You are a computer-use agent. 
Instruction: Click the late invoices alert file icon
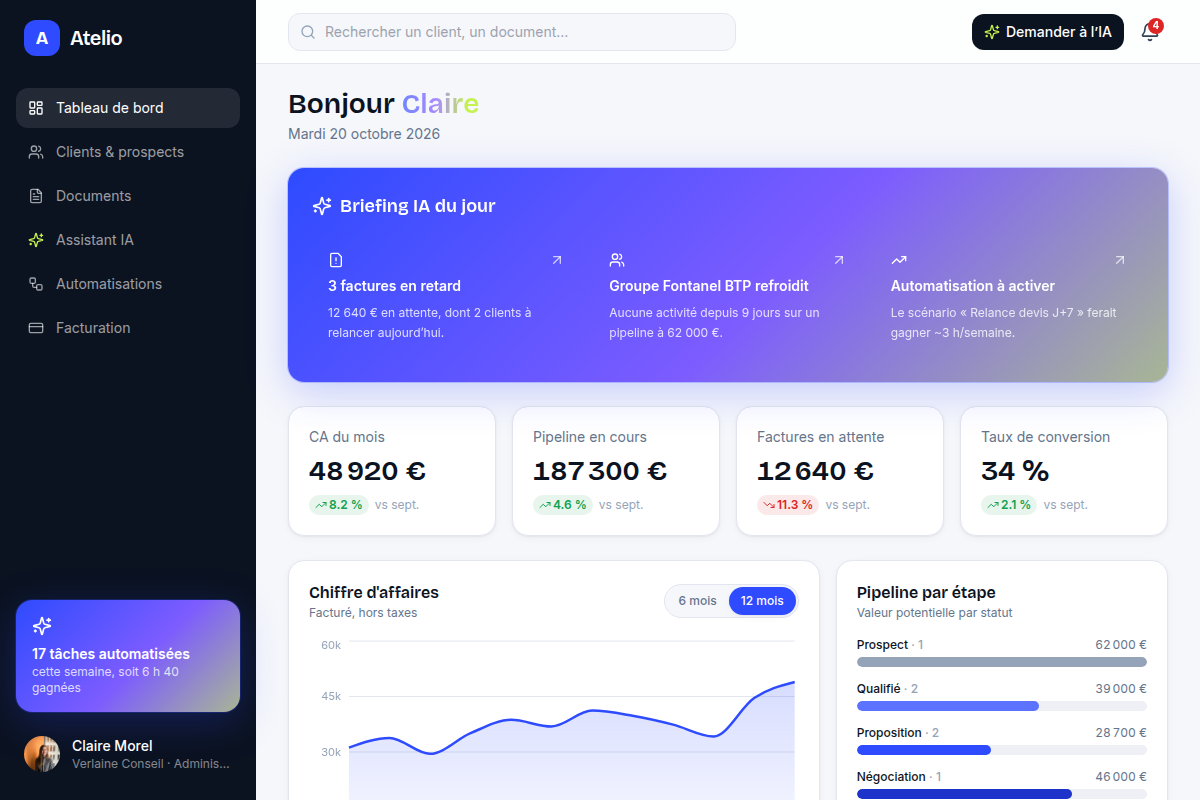[x=336, y=260]
